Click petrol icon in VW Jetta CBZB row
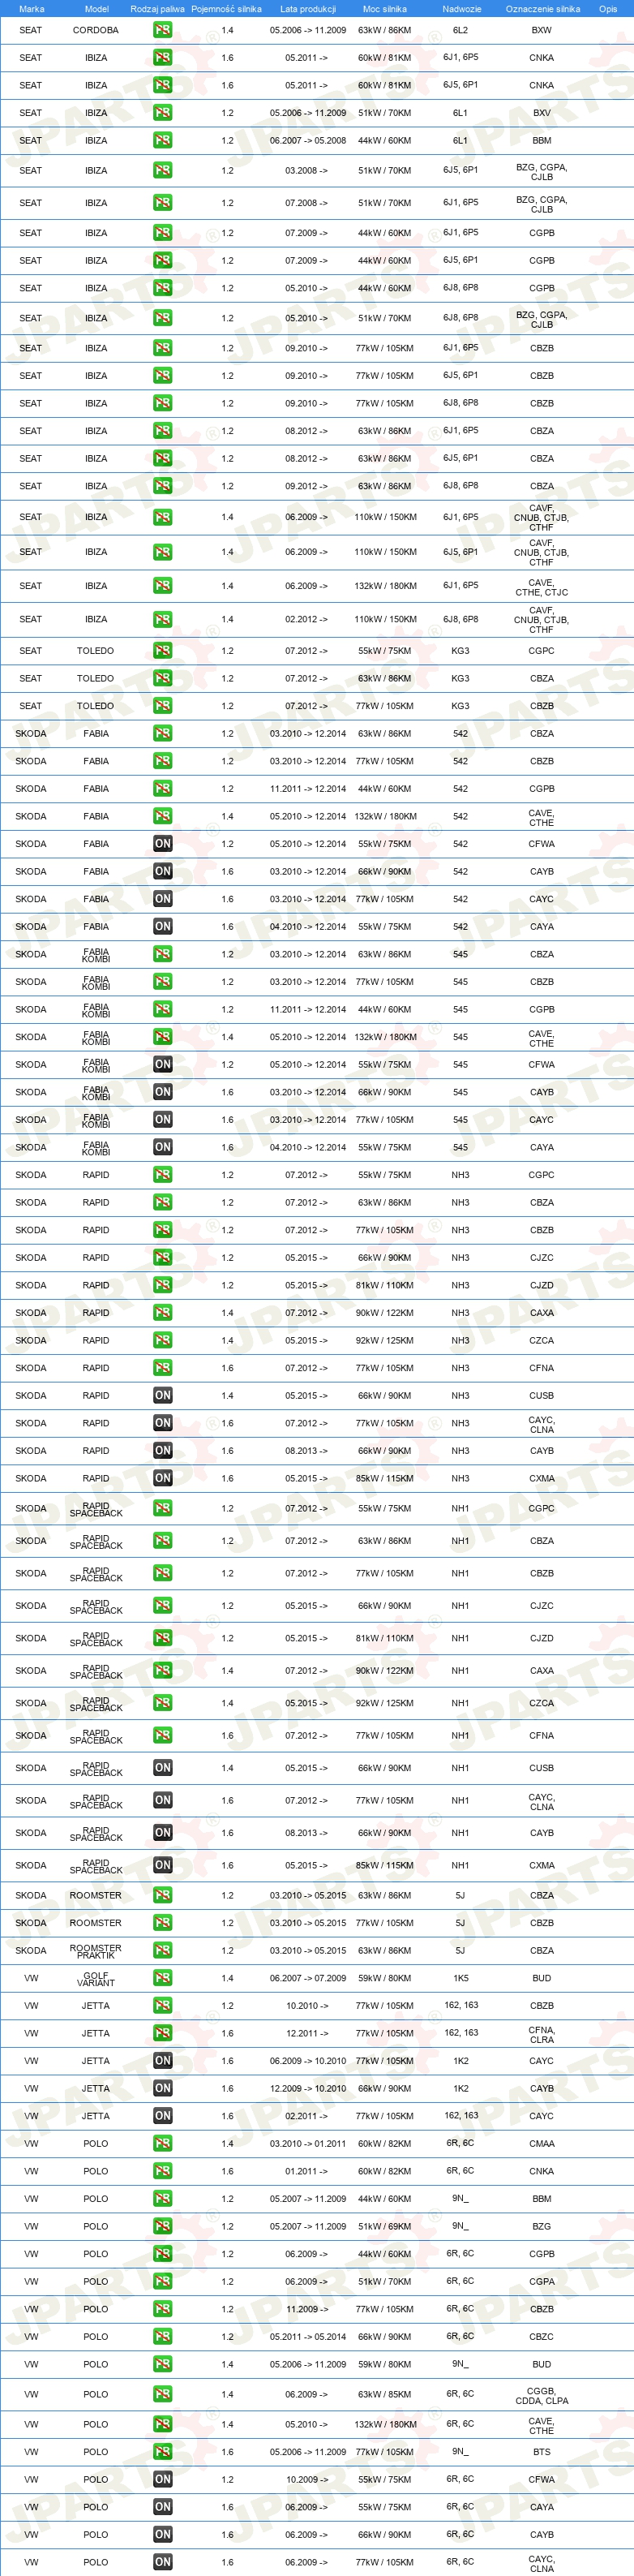The height and width of the screenshot is (2576, 634). pos(162,2006)
